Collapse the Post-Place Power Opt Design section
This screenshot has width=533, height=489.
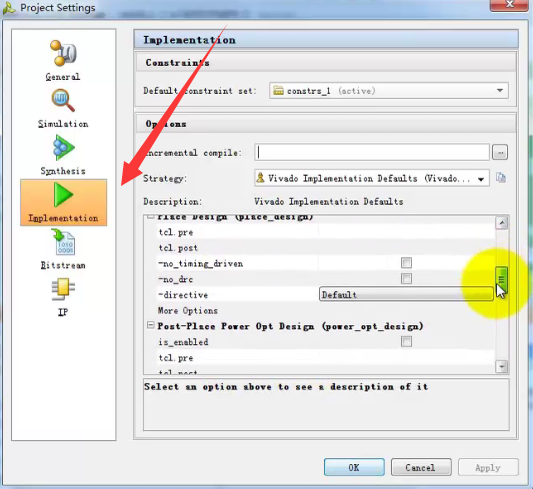click(x=151, y=326)
